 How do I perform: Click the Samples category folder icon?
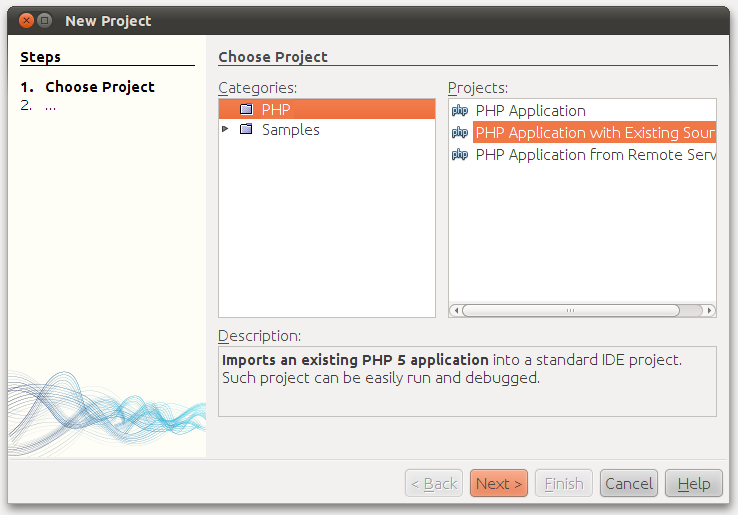pyautogui.click(x=246, y=130)
